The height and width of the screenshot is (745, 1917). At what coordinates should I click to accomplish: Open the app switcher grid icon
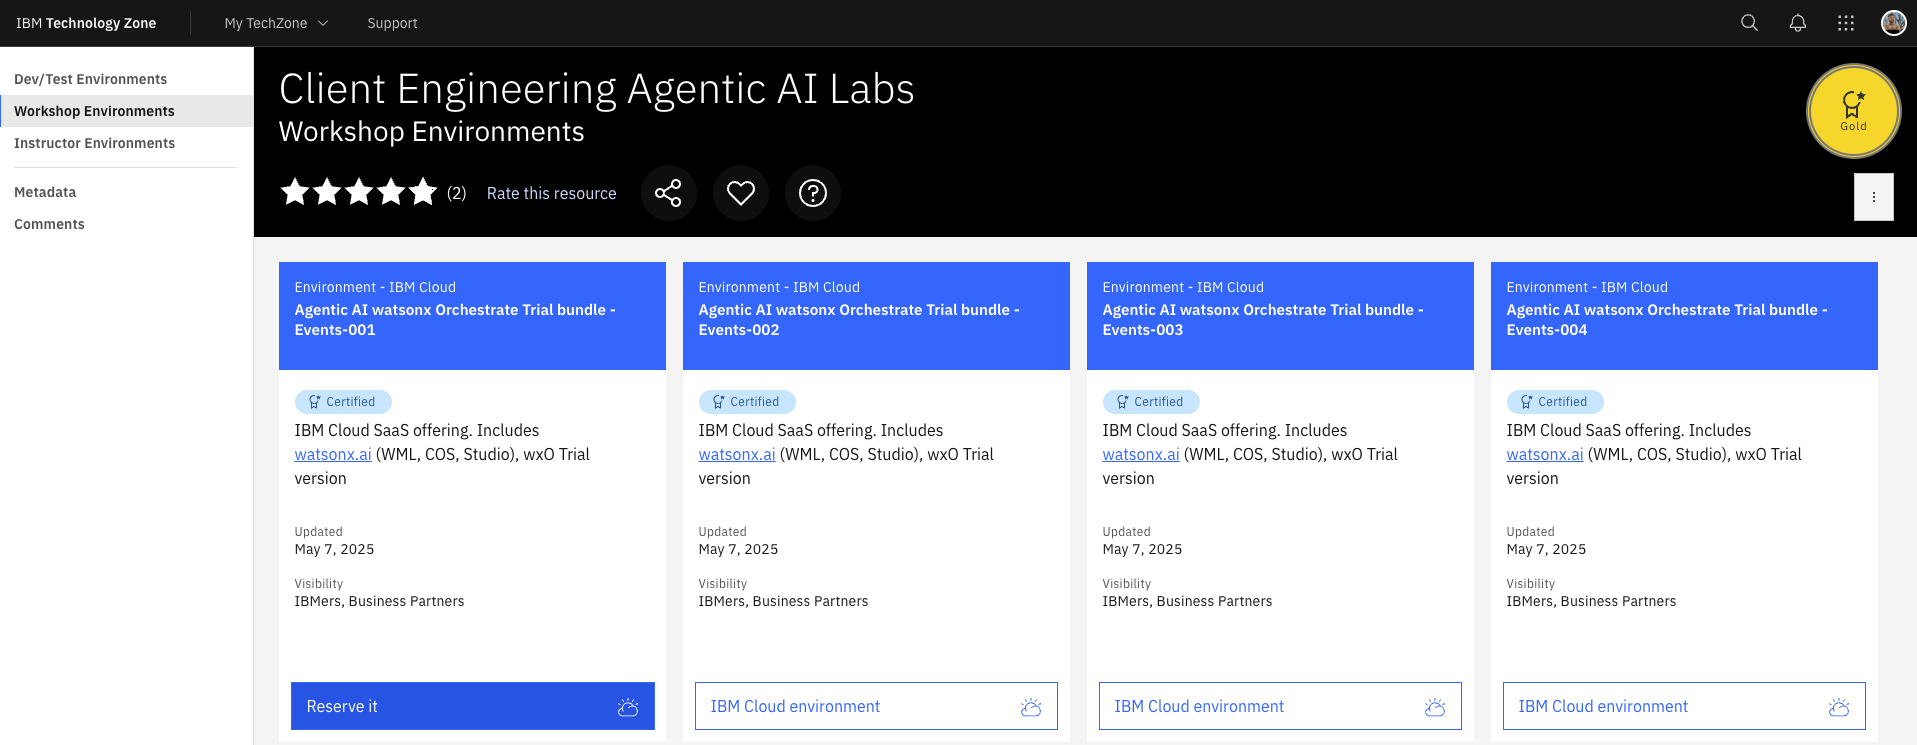pyautogui.click(x=1846, y=23)
